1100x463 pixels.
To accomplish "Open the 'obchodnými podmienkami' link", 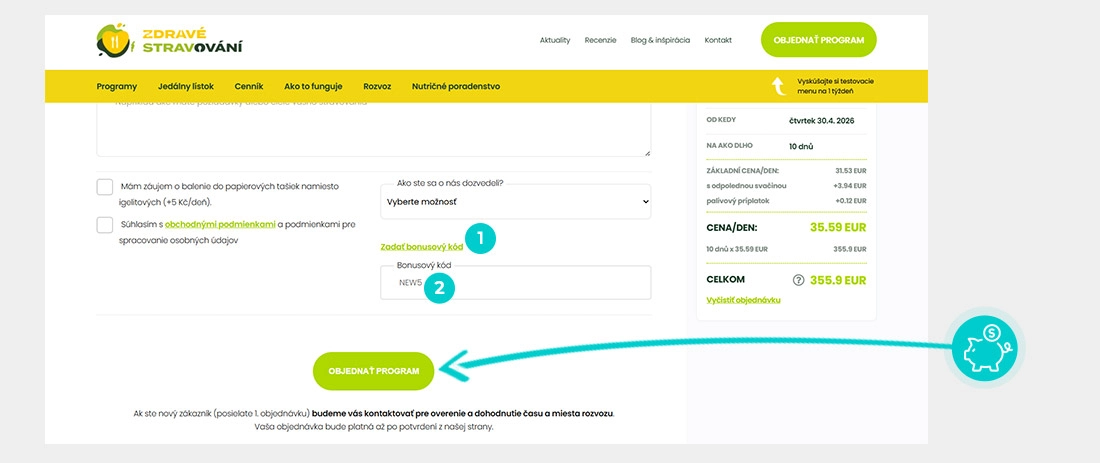I will [220, 225].
